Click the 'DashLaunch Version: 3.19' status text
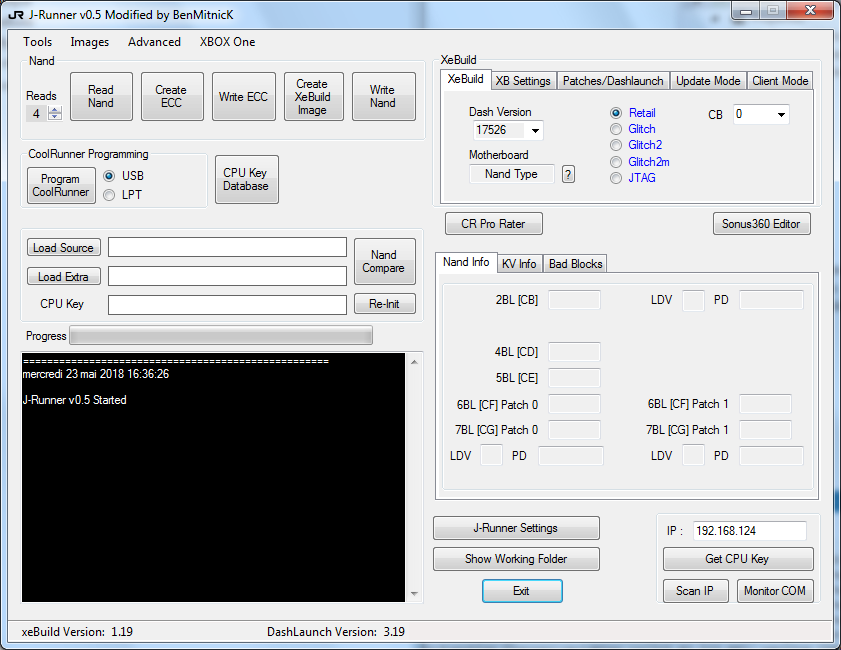 click(x=336, y=632)
